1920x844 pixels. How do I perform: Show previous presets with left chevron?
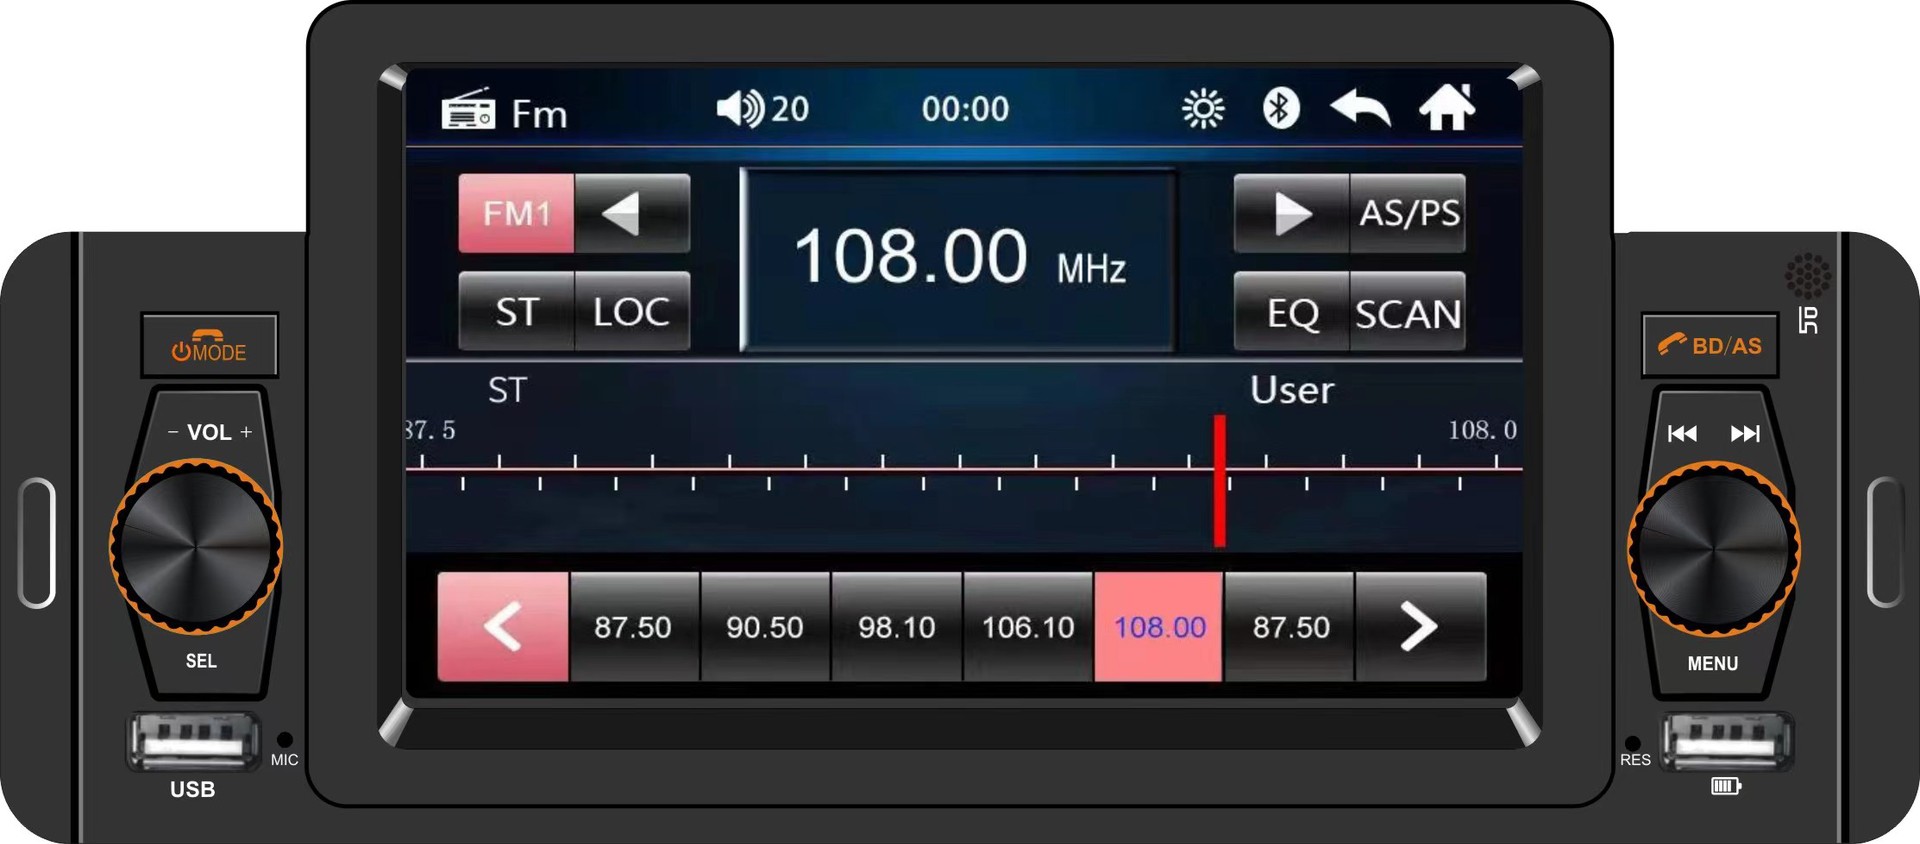(x=503, y=627)
